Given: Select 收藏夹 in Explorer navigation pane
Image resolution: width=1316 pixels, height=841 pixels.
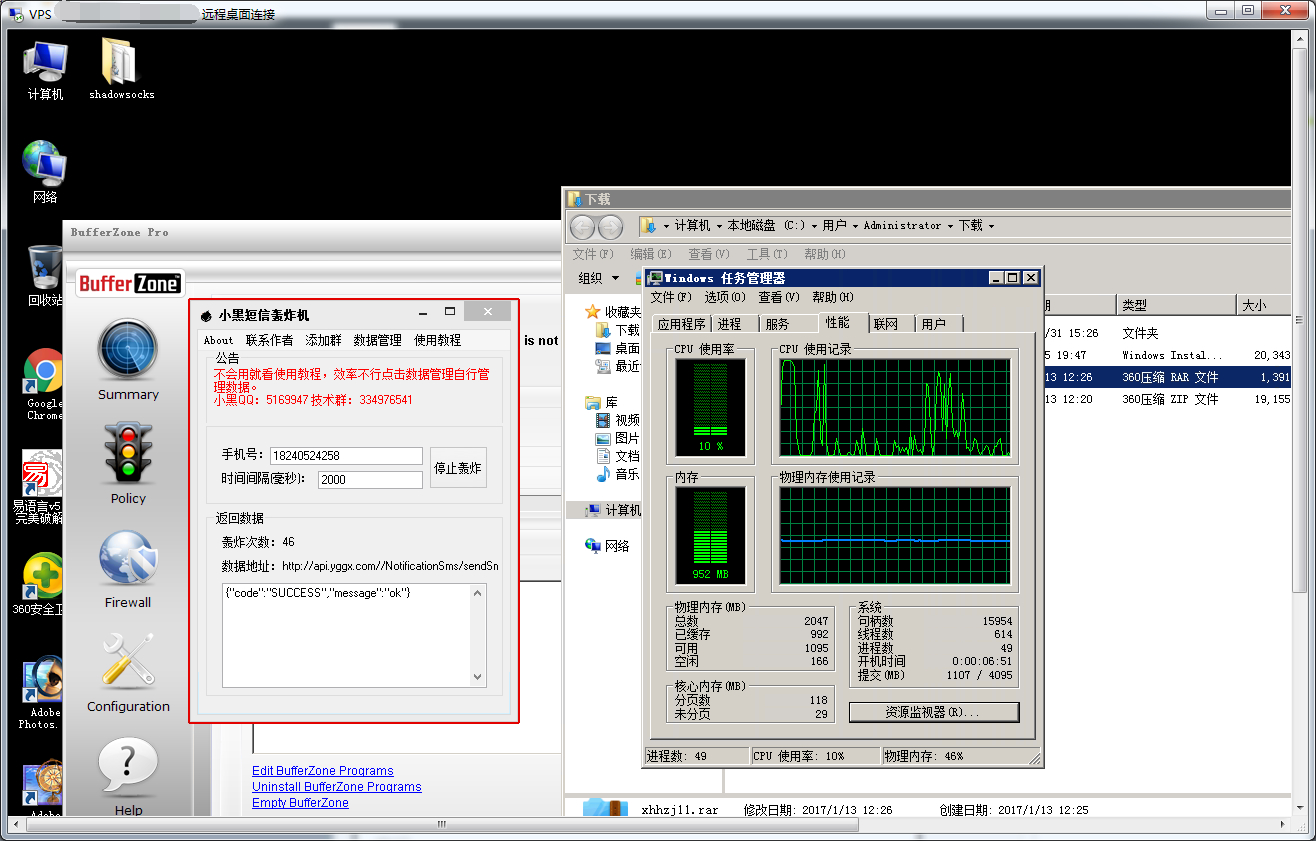Looking at the screenshot, I should (613, 312).
